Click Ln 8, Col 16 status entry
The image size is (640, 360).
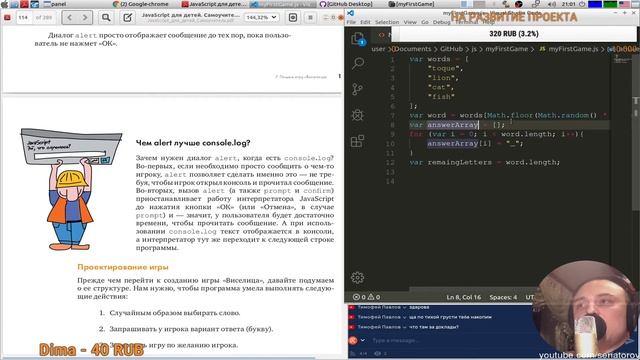pos(464,297)
